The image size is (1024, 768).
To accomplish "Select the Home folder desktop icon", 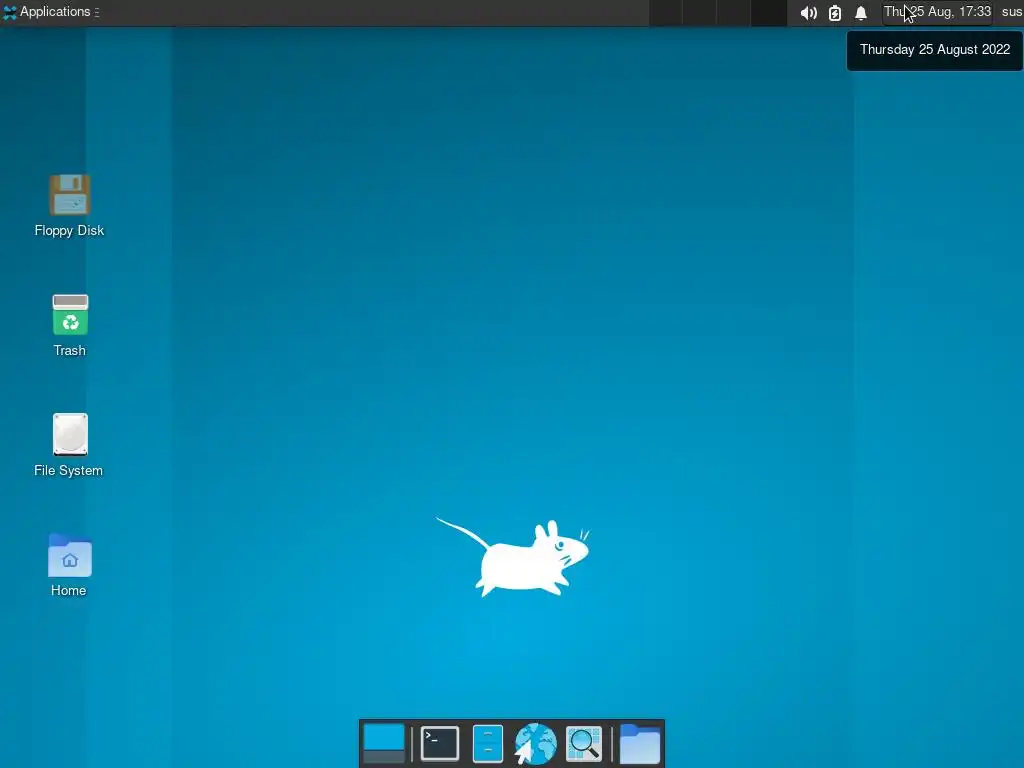I will (x=69, y=566).
